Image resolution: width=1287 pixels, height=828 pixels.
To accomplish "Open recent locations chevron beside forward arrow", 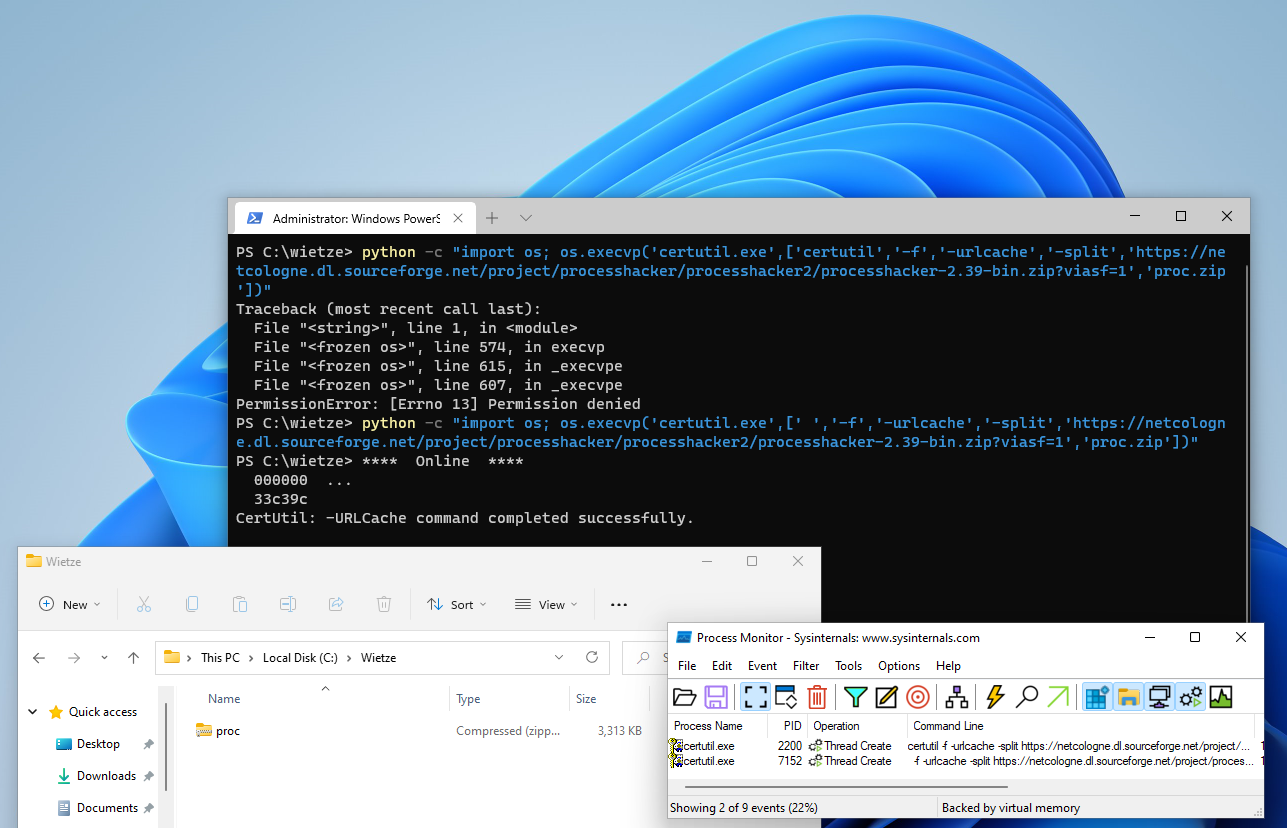I will click(104, 658).
